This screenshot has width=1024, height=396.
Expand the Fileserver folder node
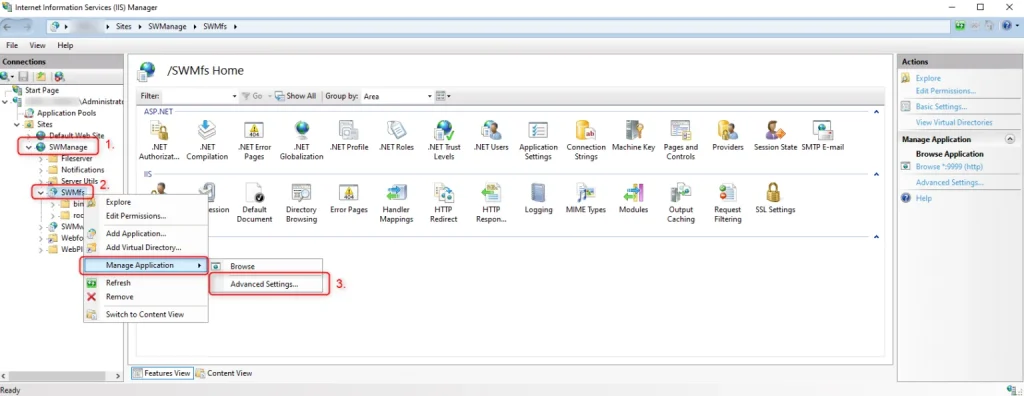click(x=40, y=158)
